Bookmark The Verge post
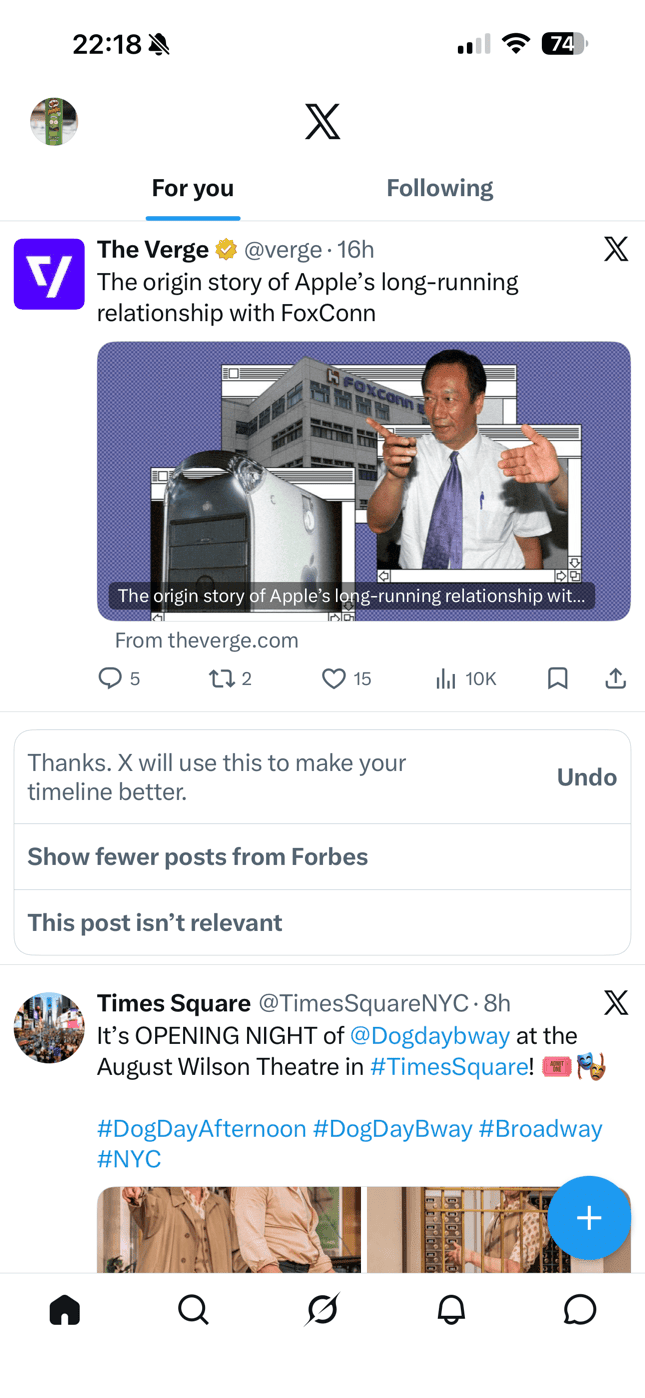The height and width of the screenshot is (1398, 645). pyautogui.click(x=557, y=678)
